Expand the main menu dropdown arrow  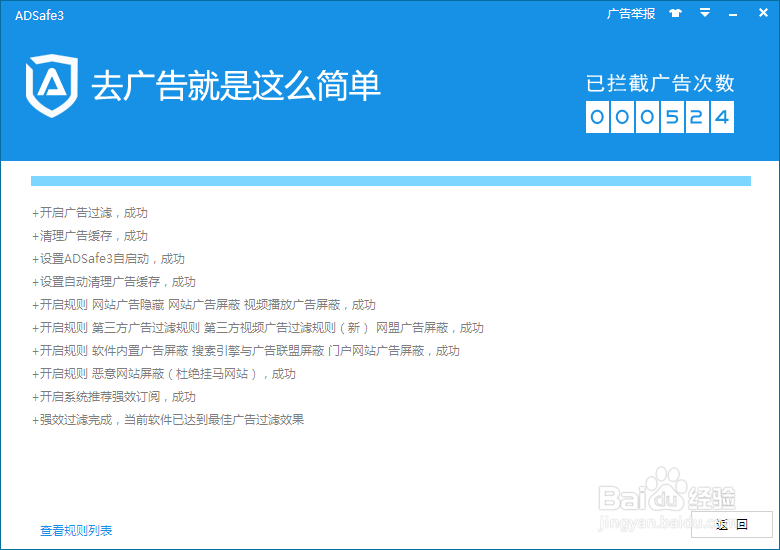tap(705, 14)
